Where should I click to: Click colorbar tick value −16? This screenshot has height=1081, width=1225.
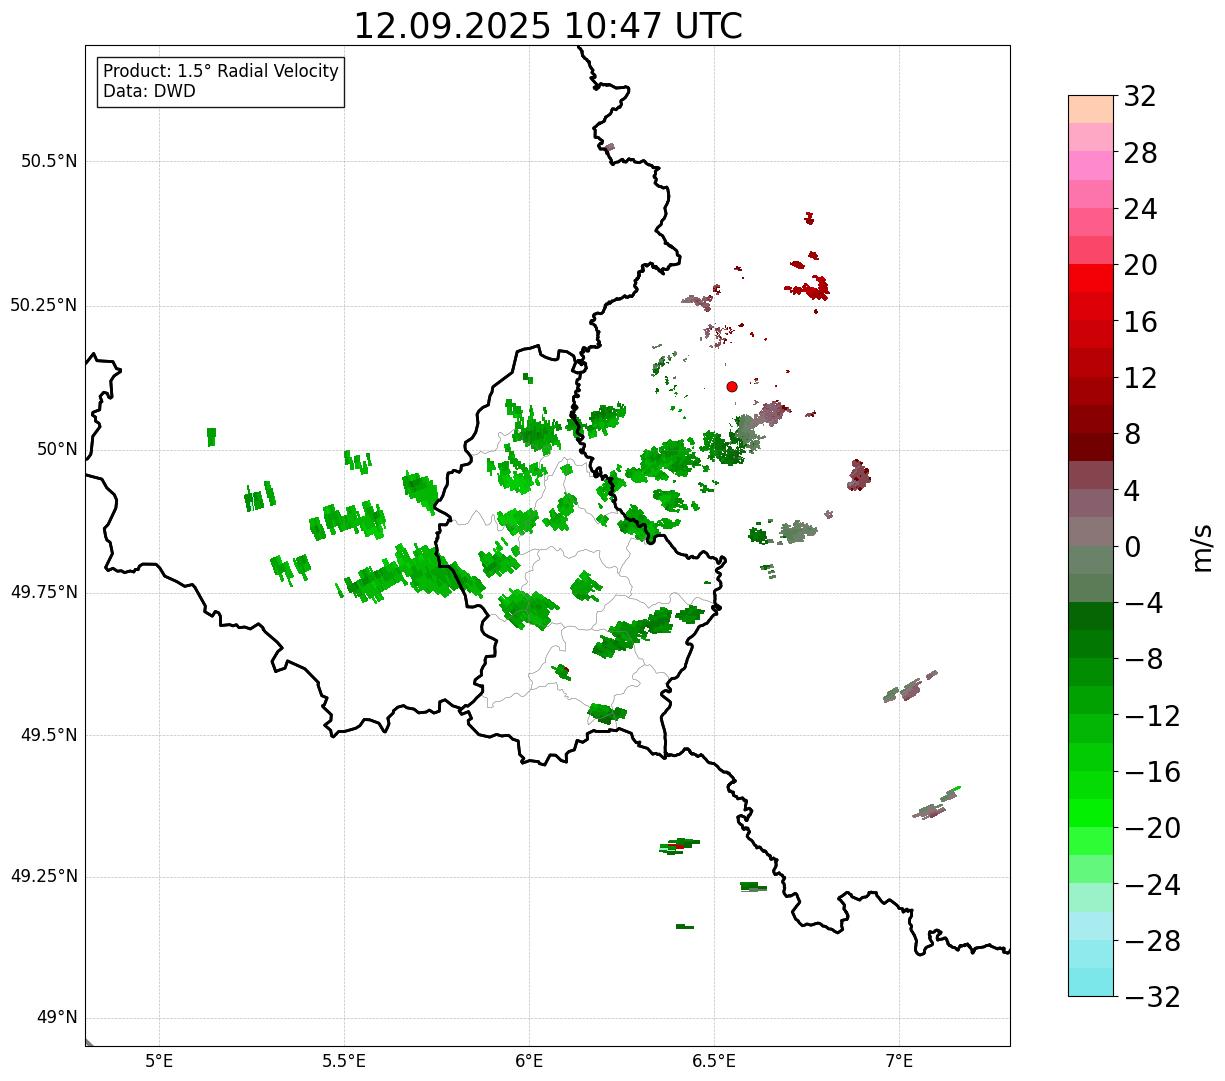pos(1152,772)
